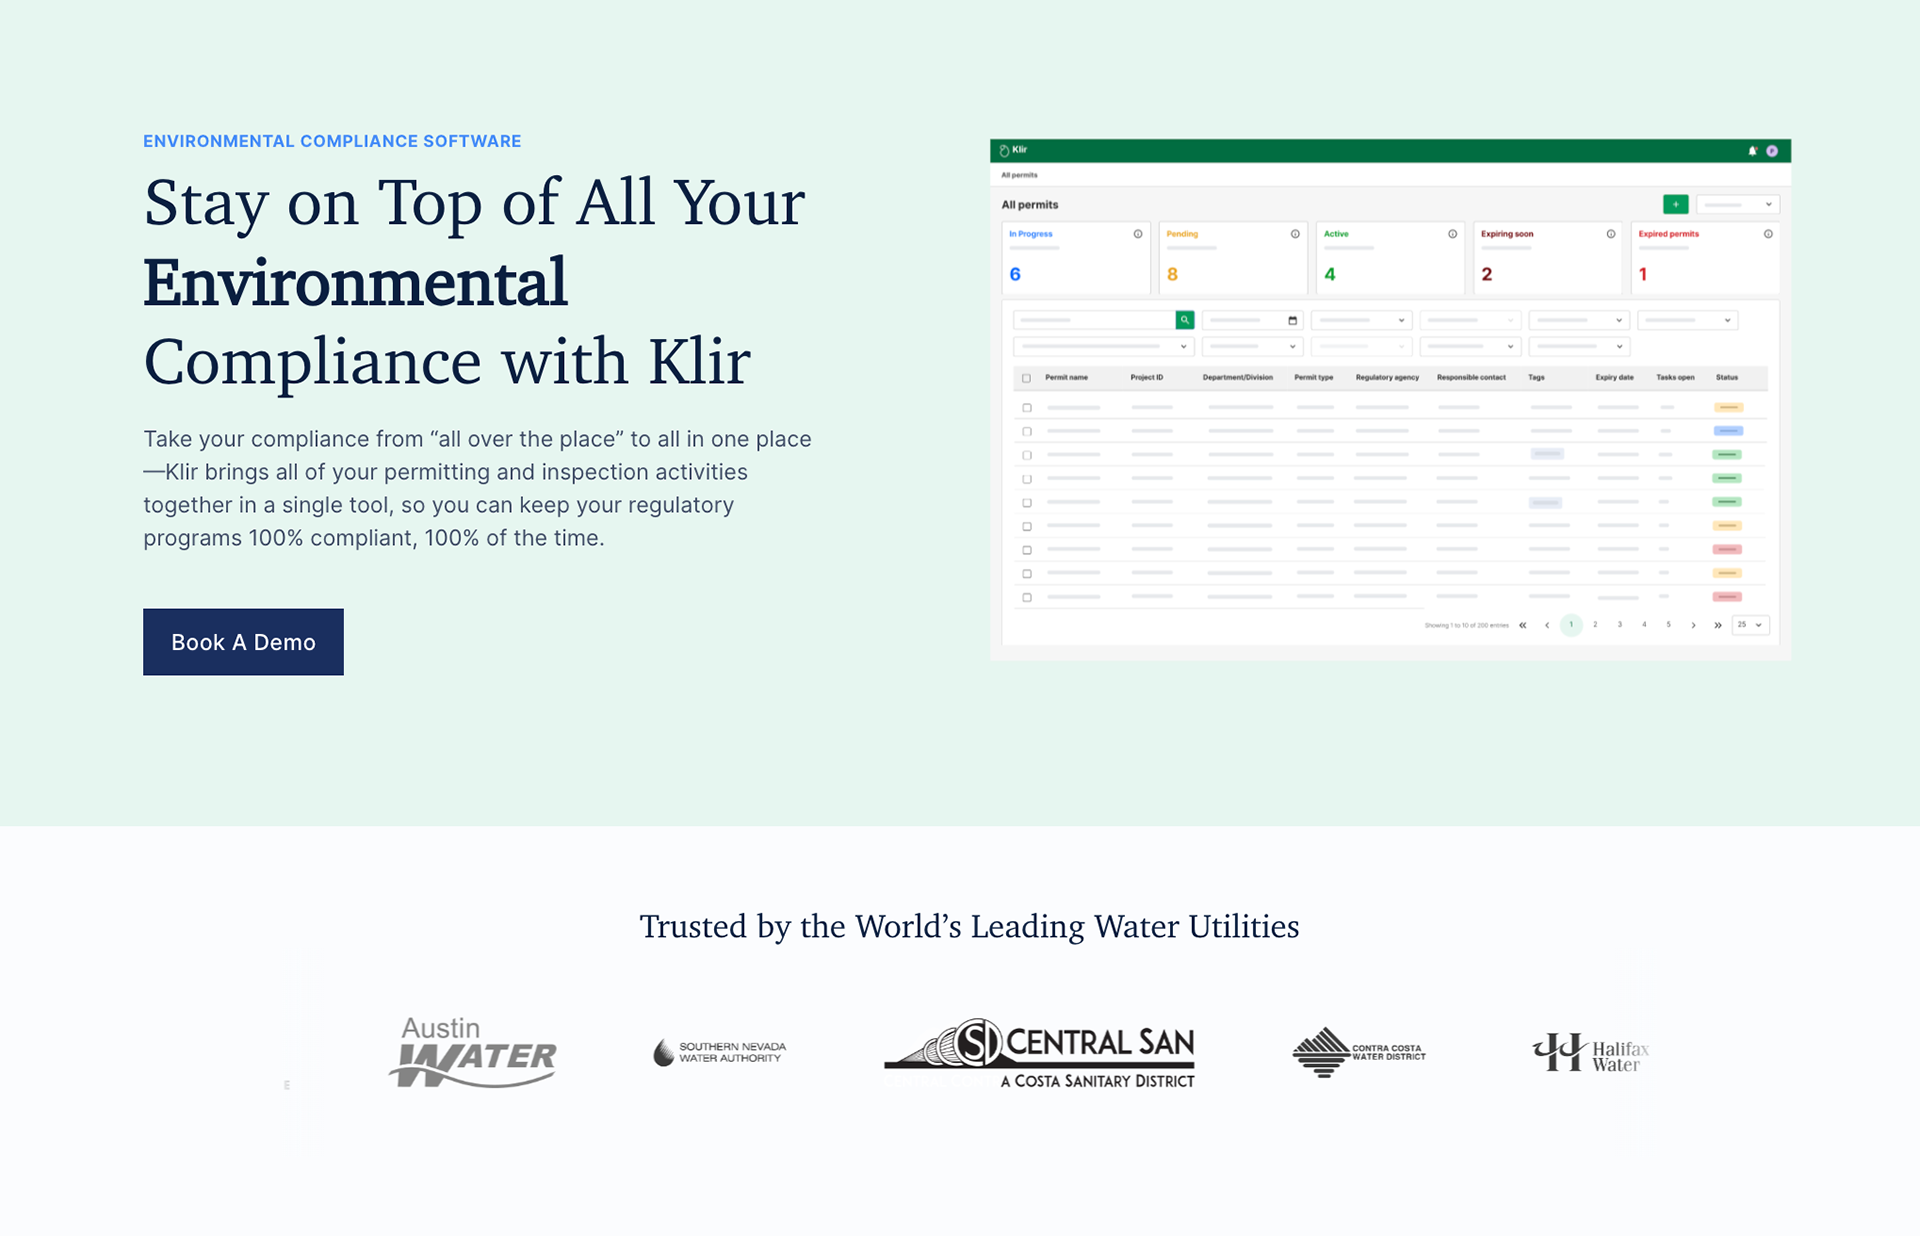Go to previous page with left chevron
The image size is (1920, 1236).
tap(1547, 625)
